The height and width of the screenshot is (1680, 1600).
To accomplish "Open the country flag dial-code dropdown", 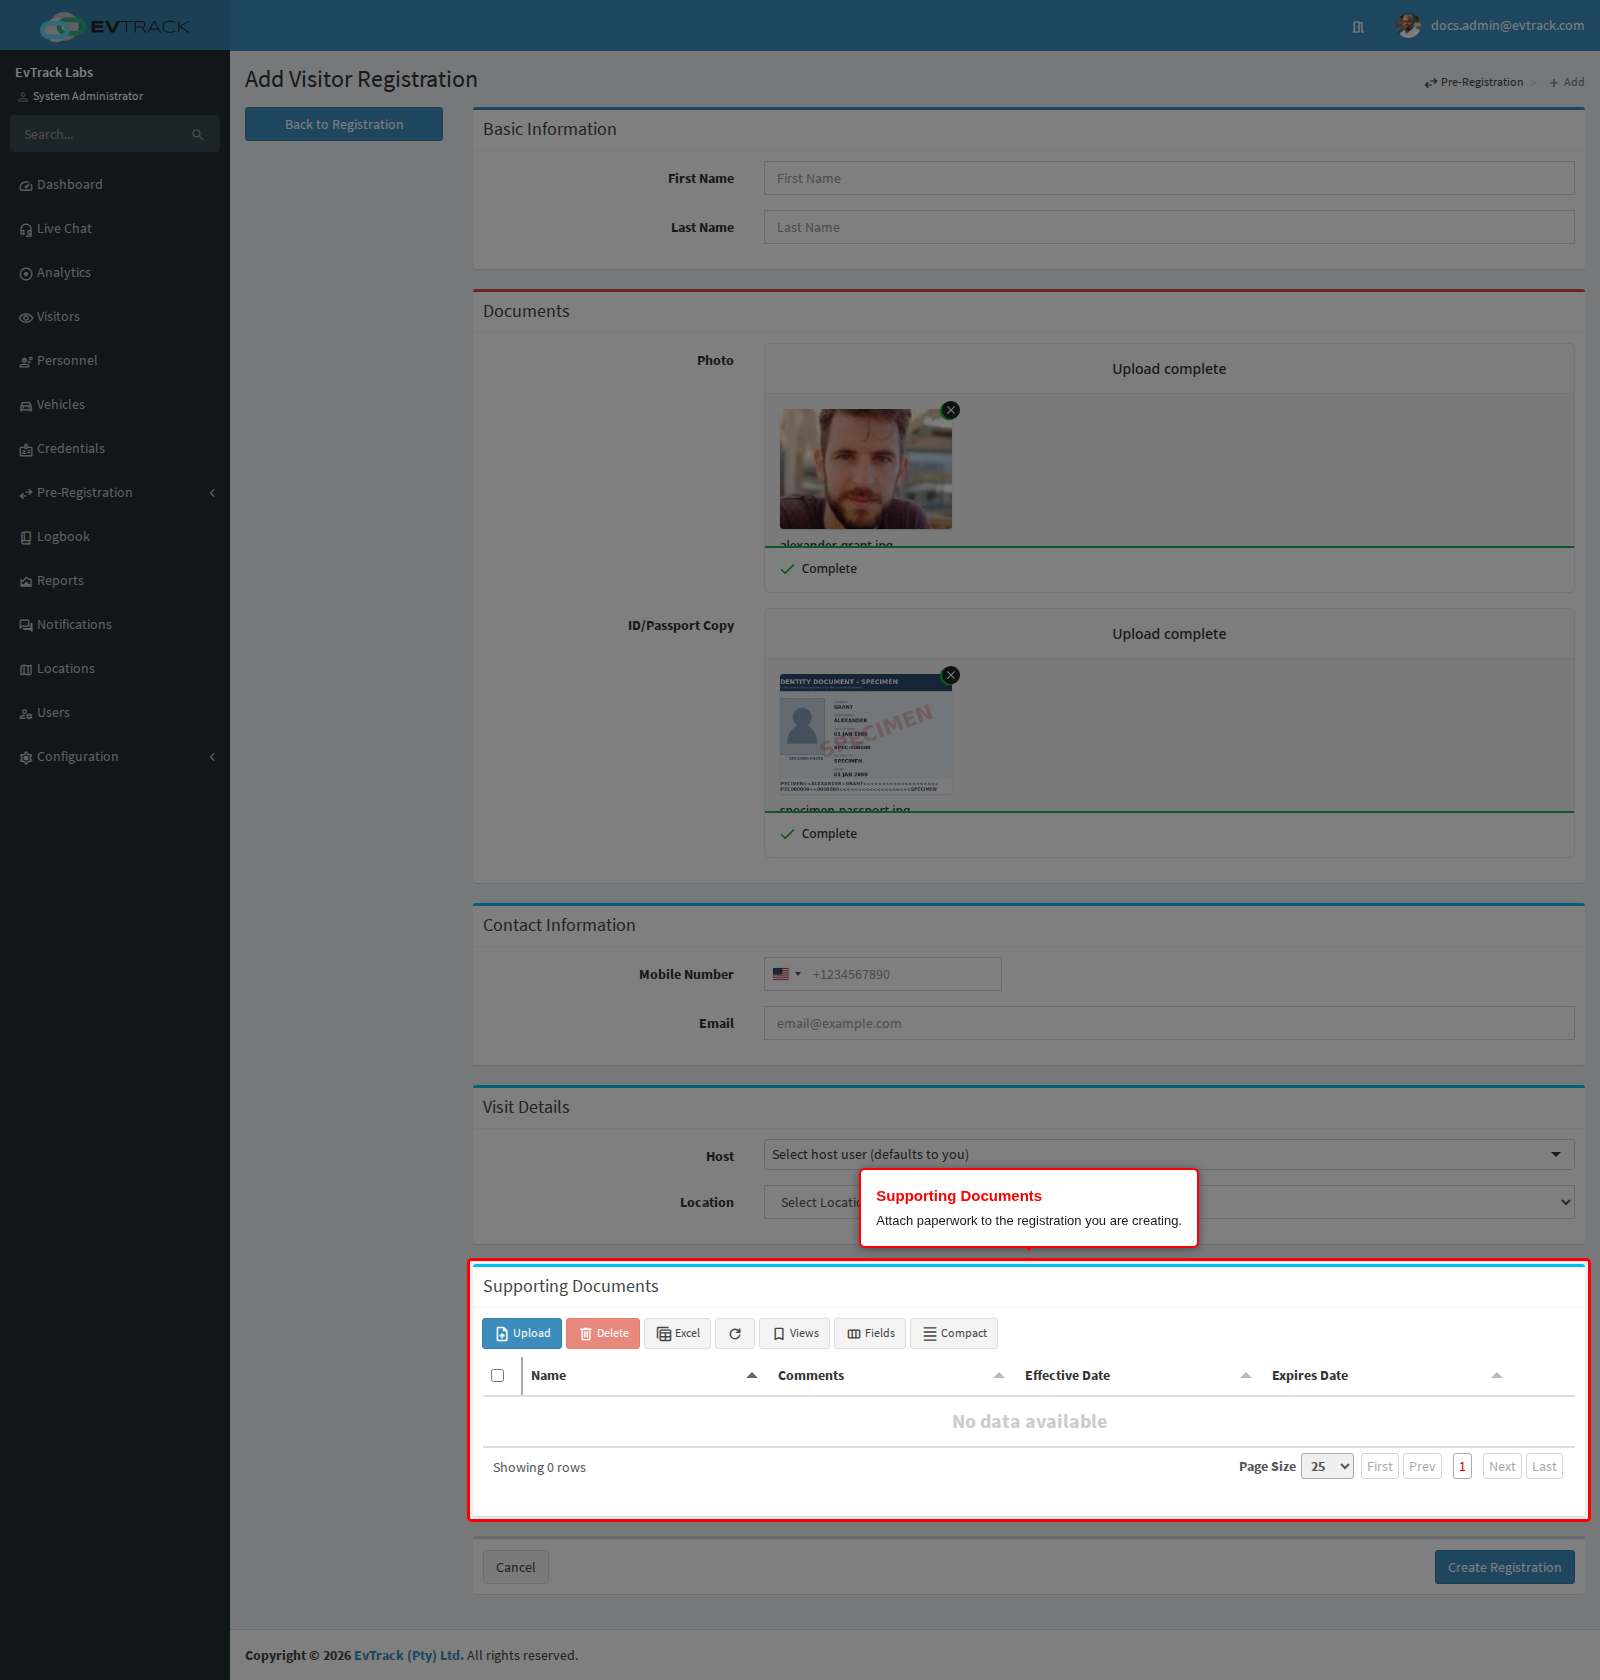I will pos(787,974).
